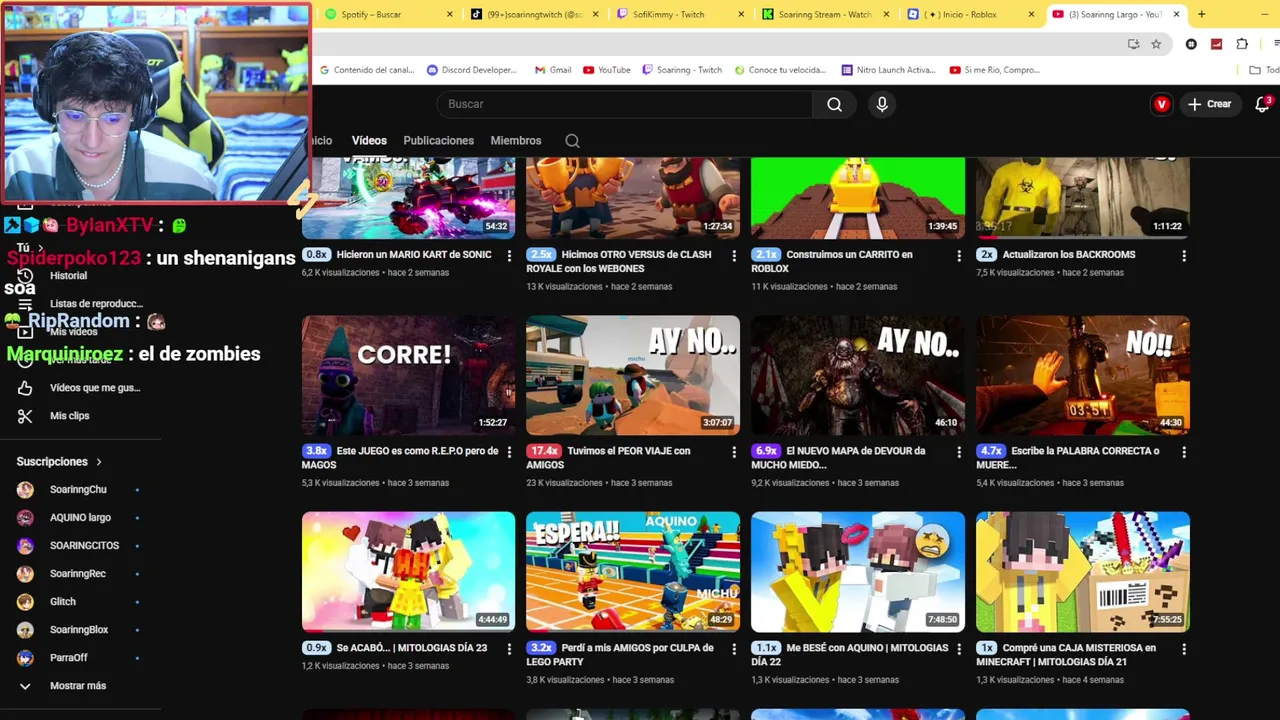Open the SoarinngChu subscription channel

(x=78, y=490)
